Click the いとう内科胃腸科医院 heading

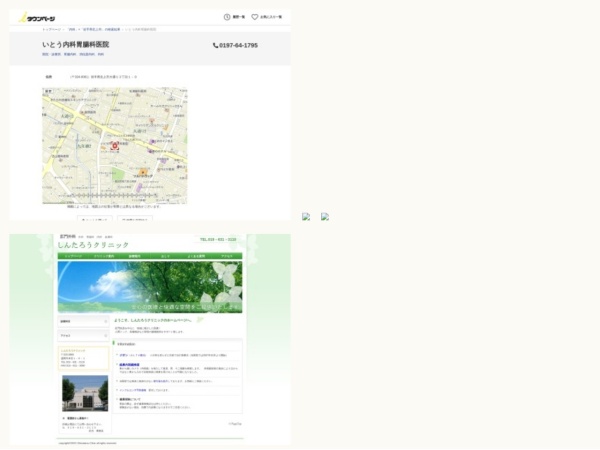pyautogui.click(x=76, y=44)
